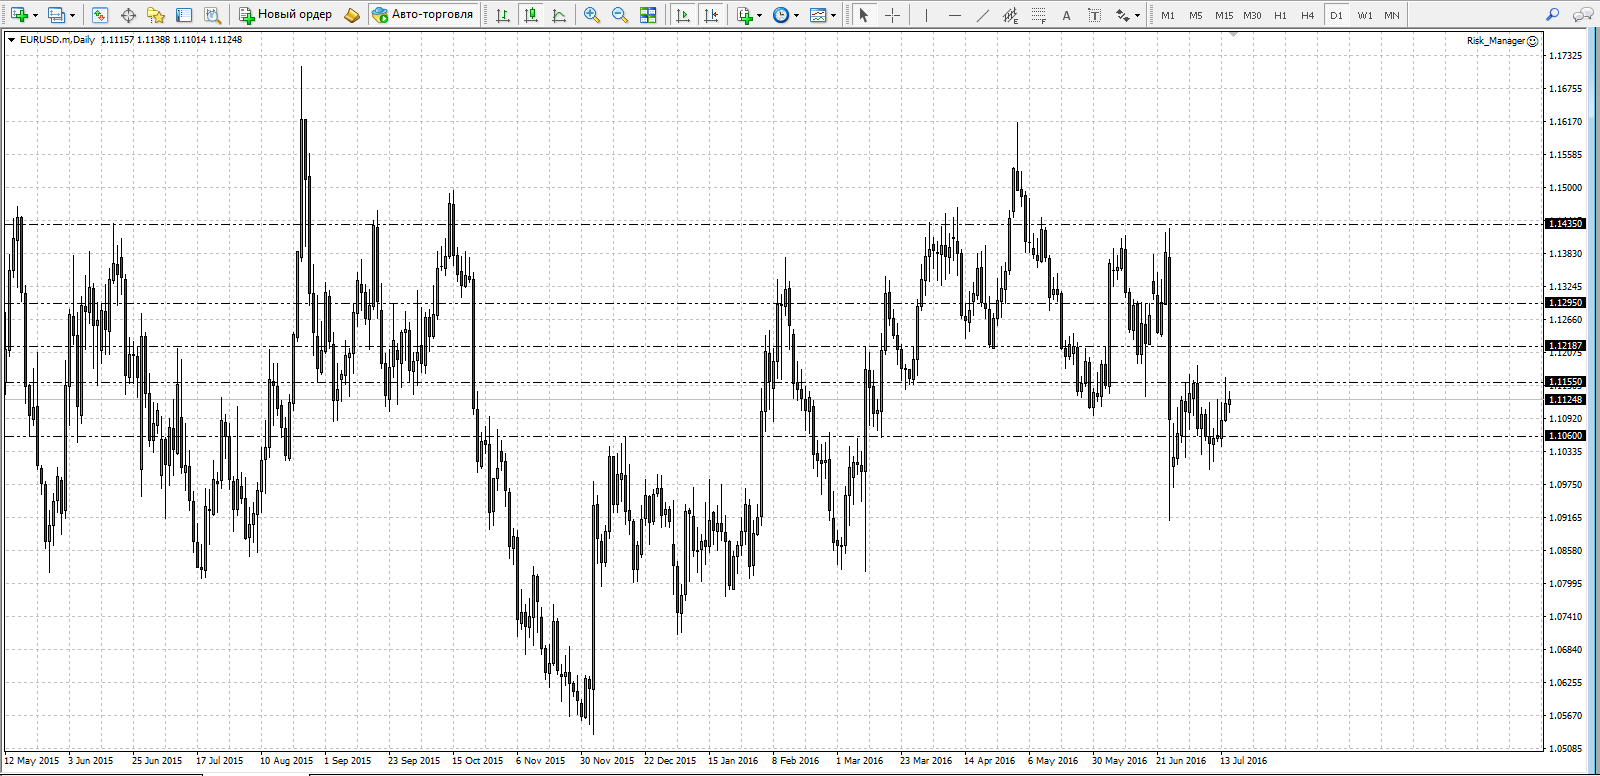The width and height of the screenshot is (1600, 776).
Task: Expand the new chart dropdown arrow
Action: 35,16
